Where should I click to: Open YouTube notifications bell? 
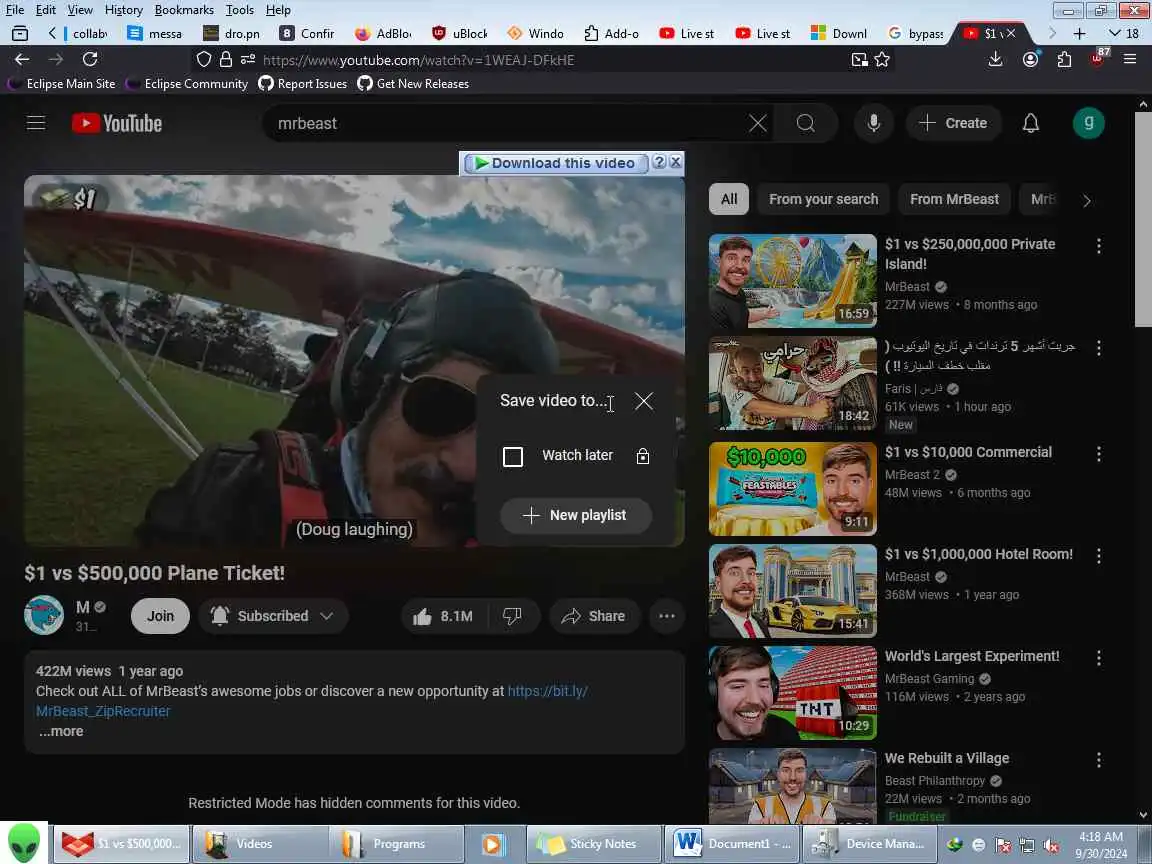coord(1031,123)
